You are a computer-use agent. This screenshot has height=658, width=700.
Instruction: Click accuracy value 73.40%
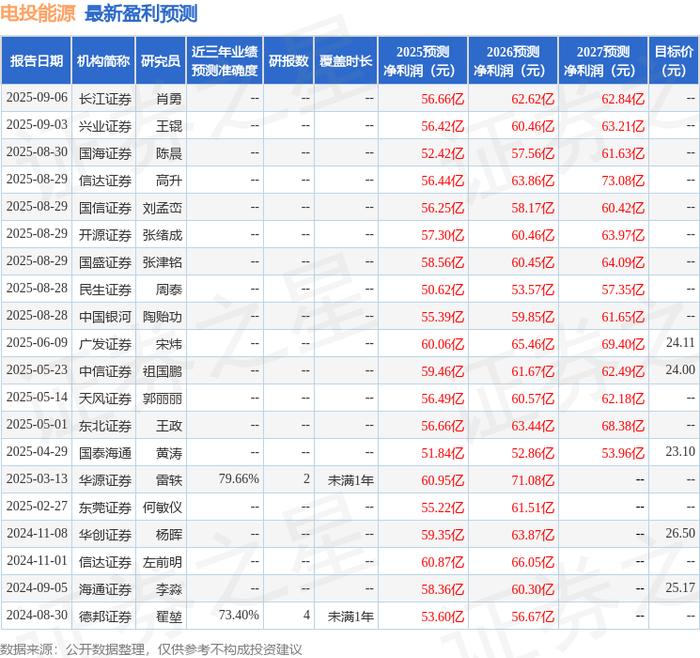(x=239, y=615)
